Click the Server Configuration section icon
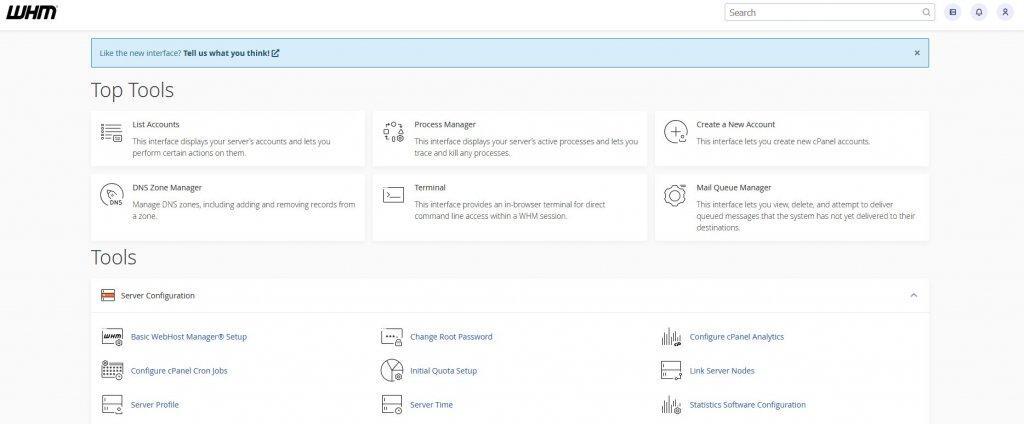The height and width of the screenshot is (424, 1024). coord(108,295)
